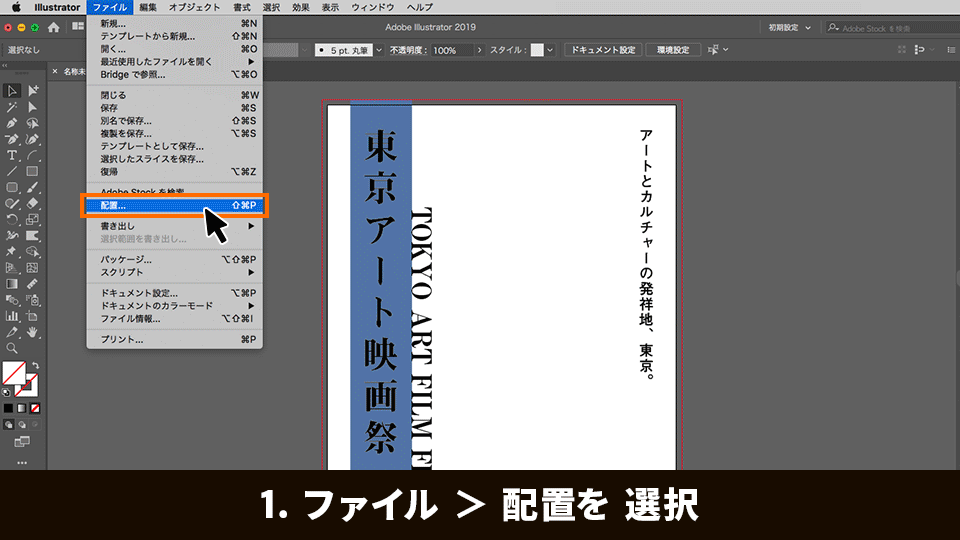Select the Lasso tool
This screenshot has height=540, width=960.
pos(32,123)
